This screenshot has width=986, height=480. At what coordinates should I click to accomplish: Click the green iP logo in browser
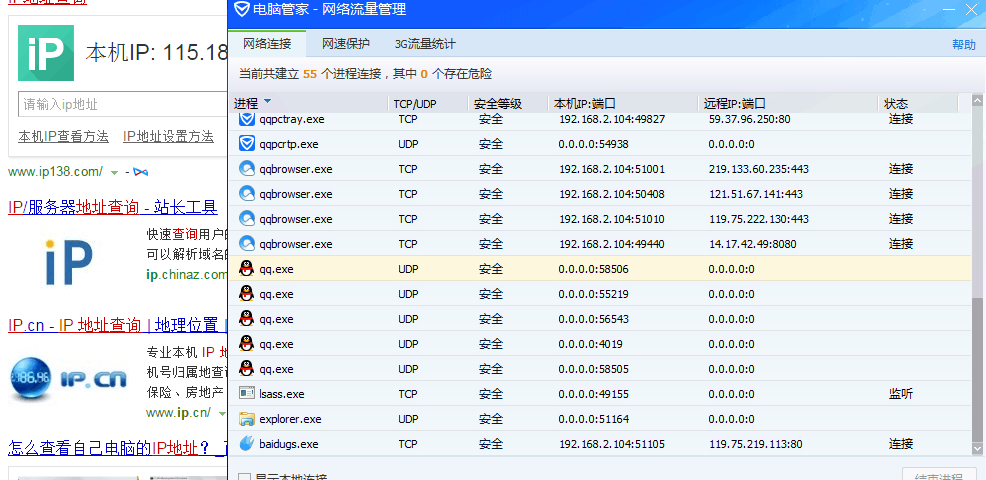click(46, 53)
